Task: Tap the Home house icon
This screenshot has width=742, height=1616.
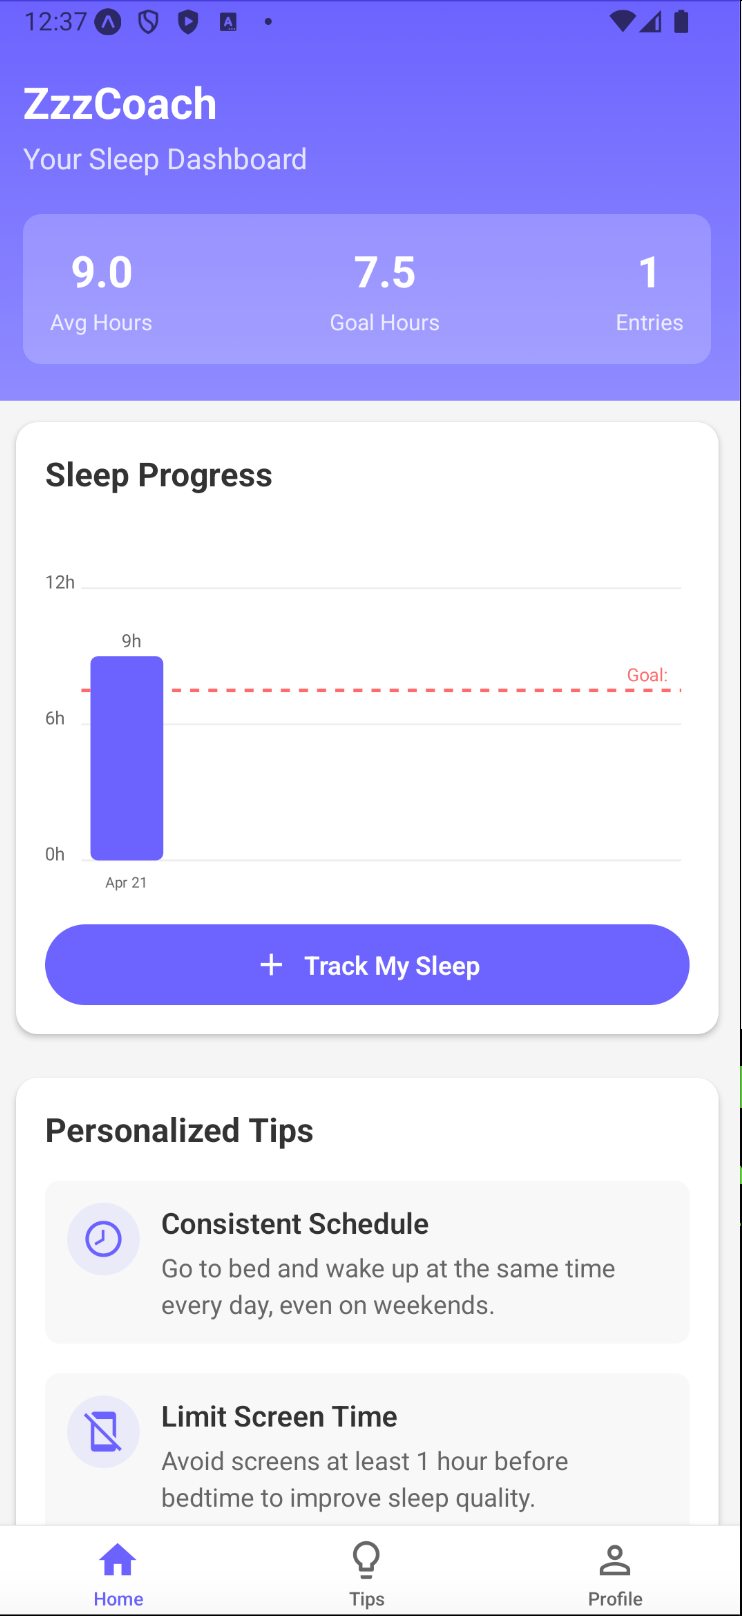Action: (x=118, y=1559)
